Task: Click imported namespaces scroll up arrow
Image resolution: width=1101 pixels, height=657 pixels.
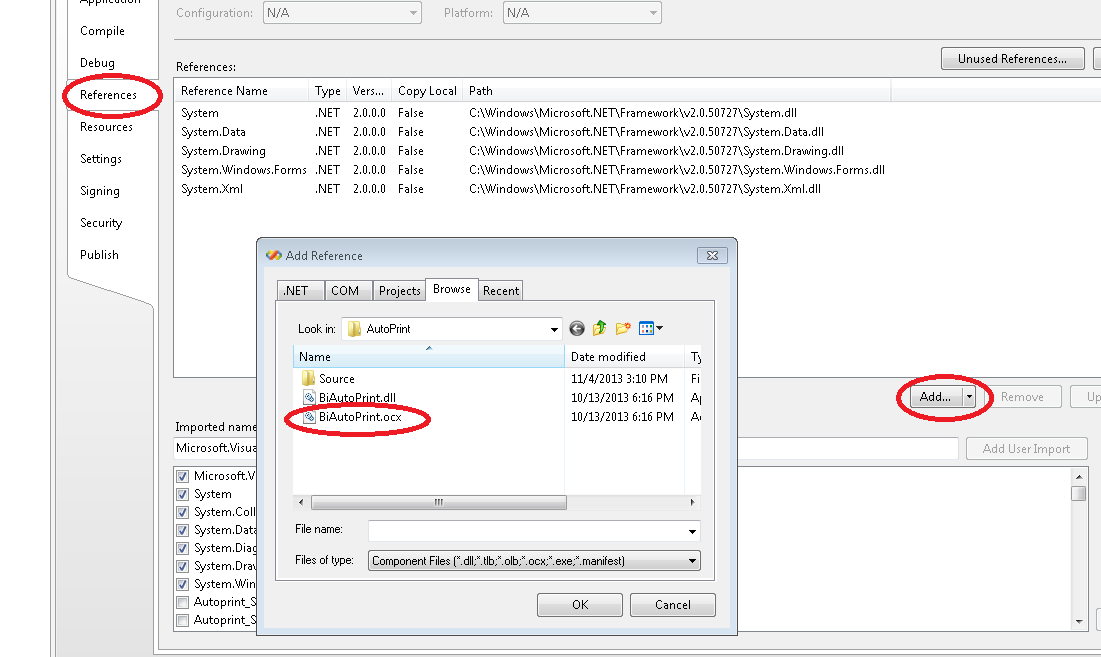Action: tap(1079, 477)
